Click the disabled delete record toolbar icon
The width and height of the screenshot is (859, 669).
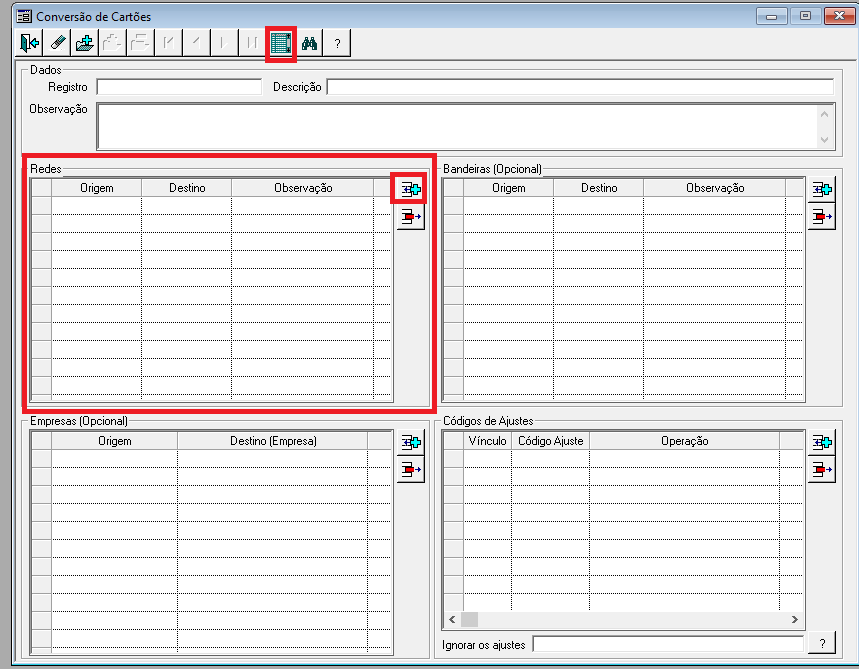[x=140, y=43]
